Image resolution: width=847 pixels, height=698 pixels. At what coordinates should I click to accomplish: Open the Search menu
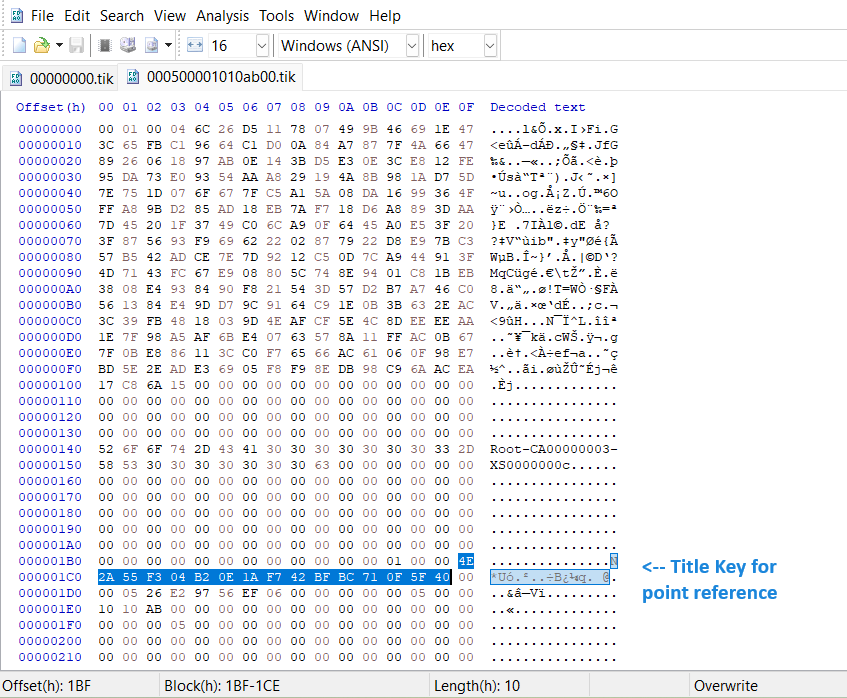click(x=122, y=16)
